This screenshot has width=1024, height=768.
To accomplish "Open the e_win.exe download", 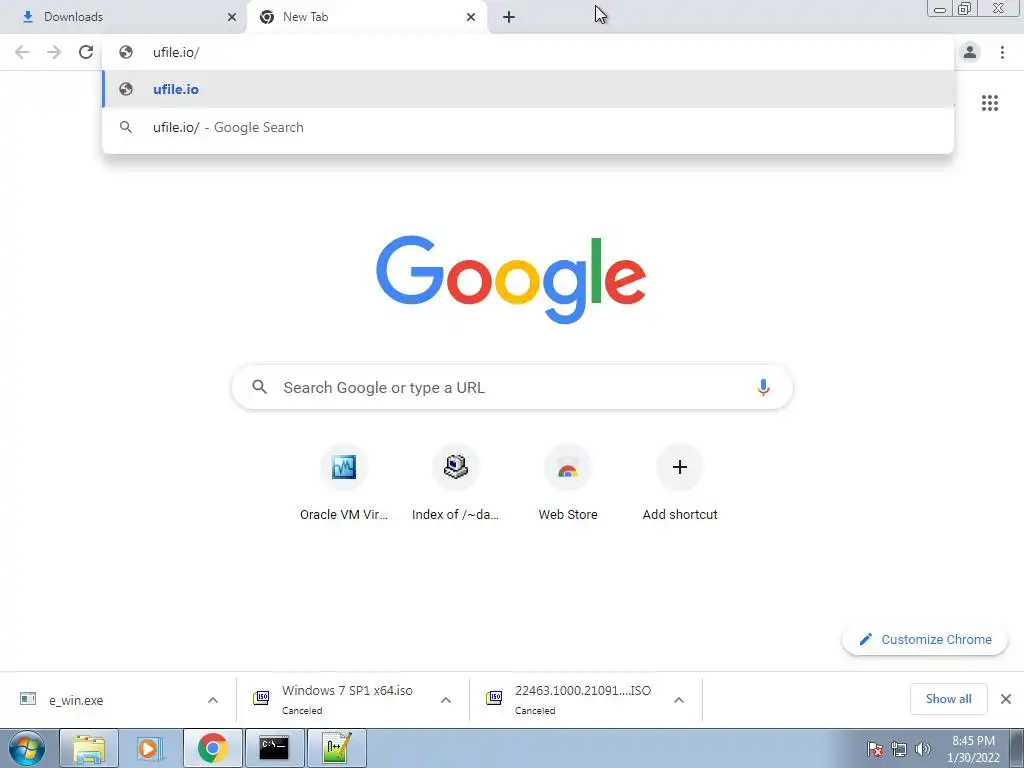I will tap(104, 700).
